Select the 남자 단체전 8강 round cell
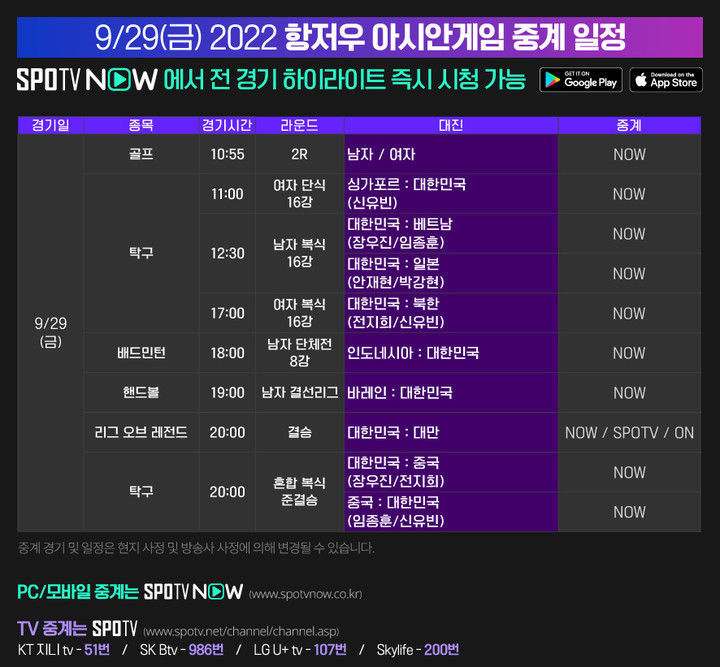Viewport: 720px width, 667px height. [x=299, y=353]
